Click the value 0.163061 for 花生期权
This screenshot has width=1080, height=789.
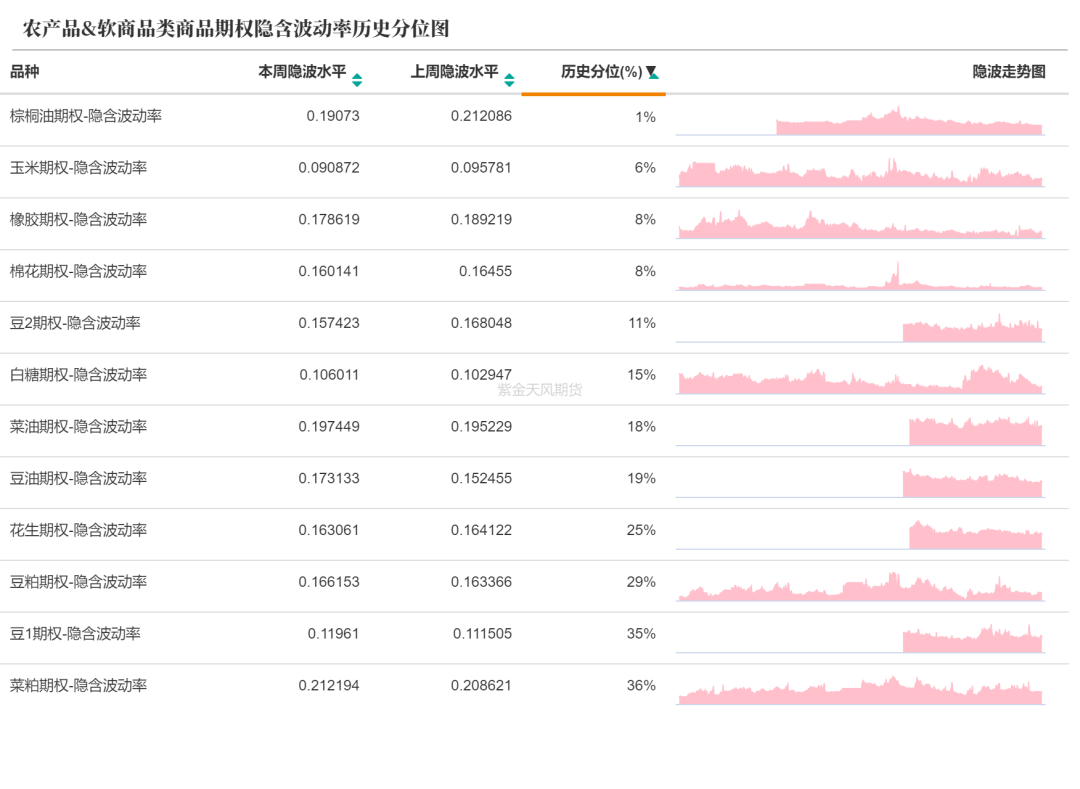click(x=329, y=530)
